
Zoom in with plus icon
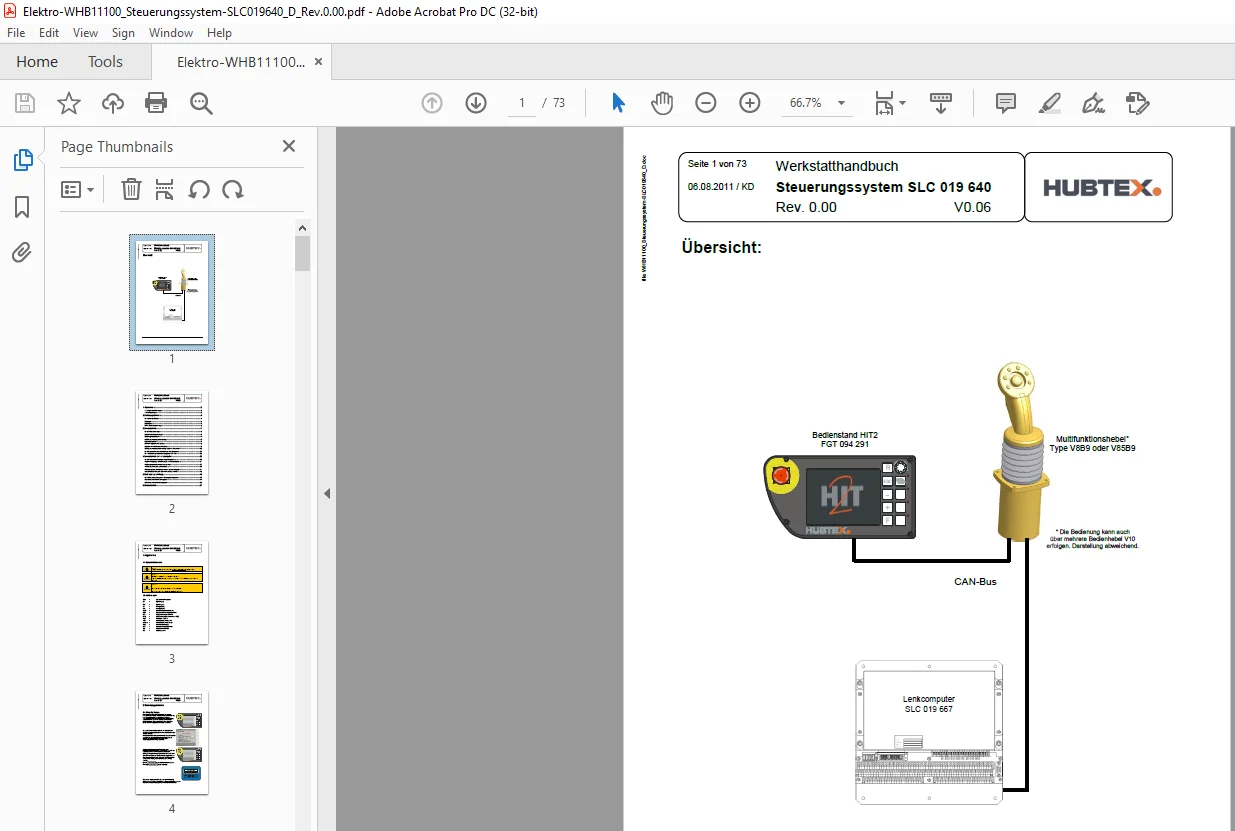[750, 103]
